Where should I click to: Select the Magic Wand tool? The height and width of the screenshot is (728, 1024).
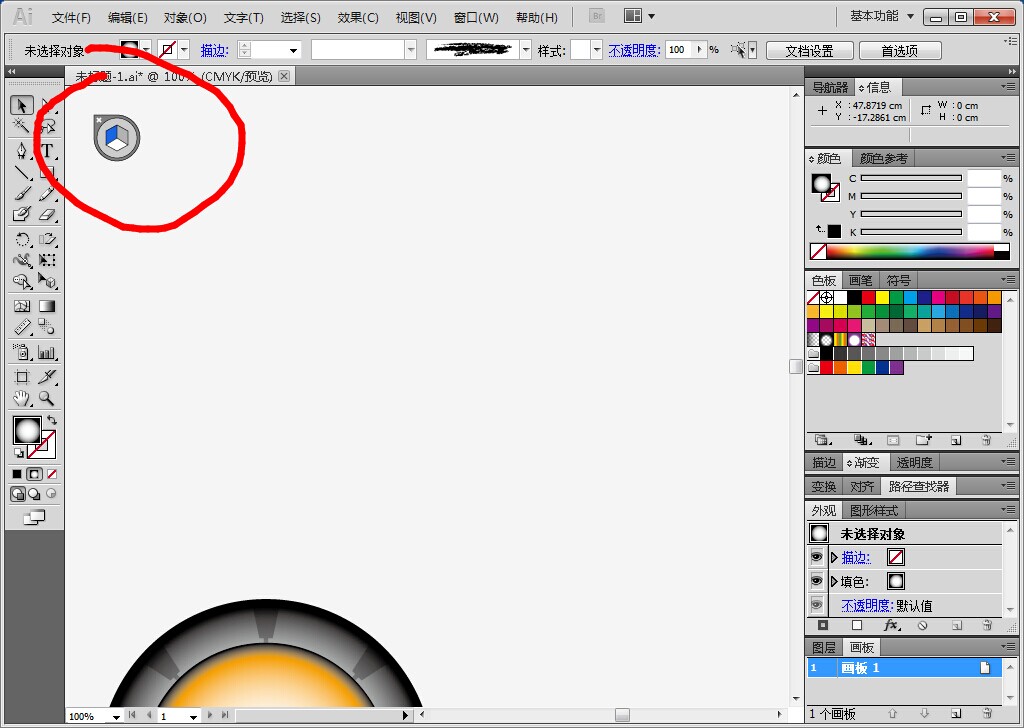[22, 126]
